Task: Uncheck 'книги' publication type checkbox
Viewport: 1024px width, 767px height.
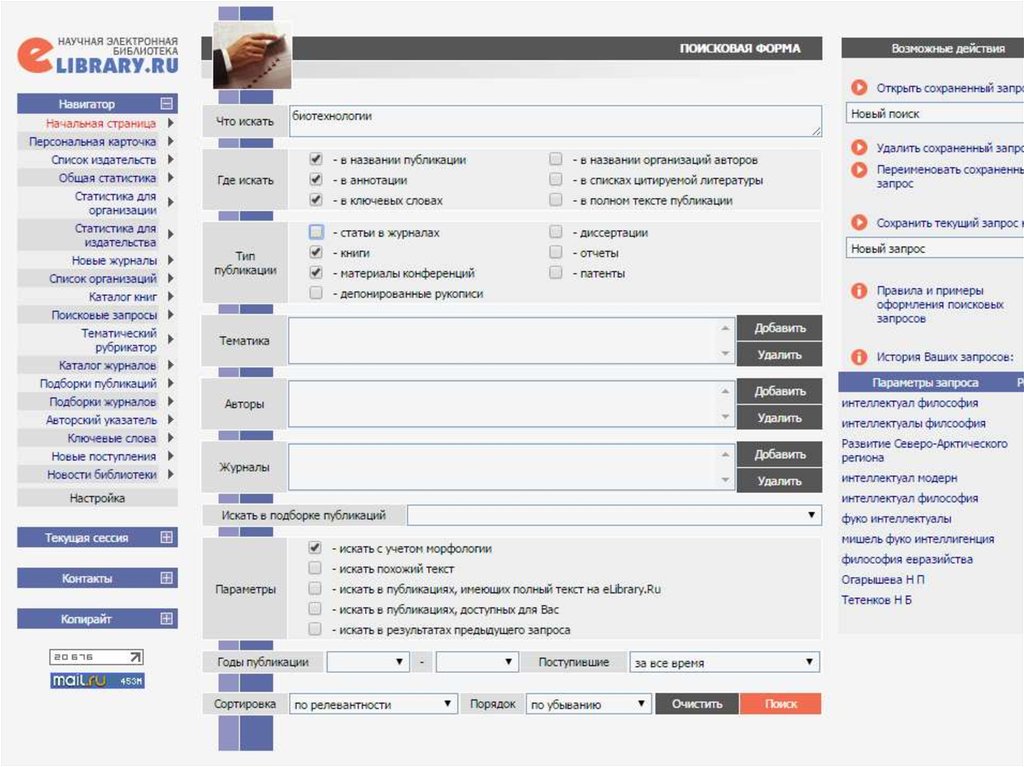Action: pos(316,252)
